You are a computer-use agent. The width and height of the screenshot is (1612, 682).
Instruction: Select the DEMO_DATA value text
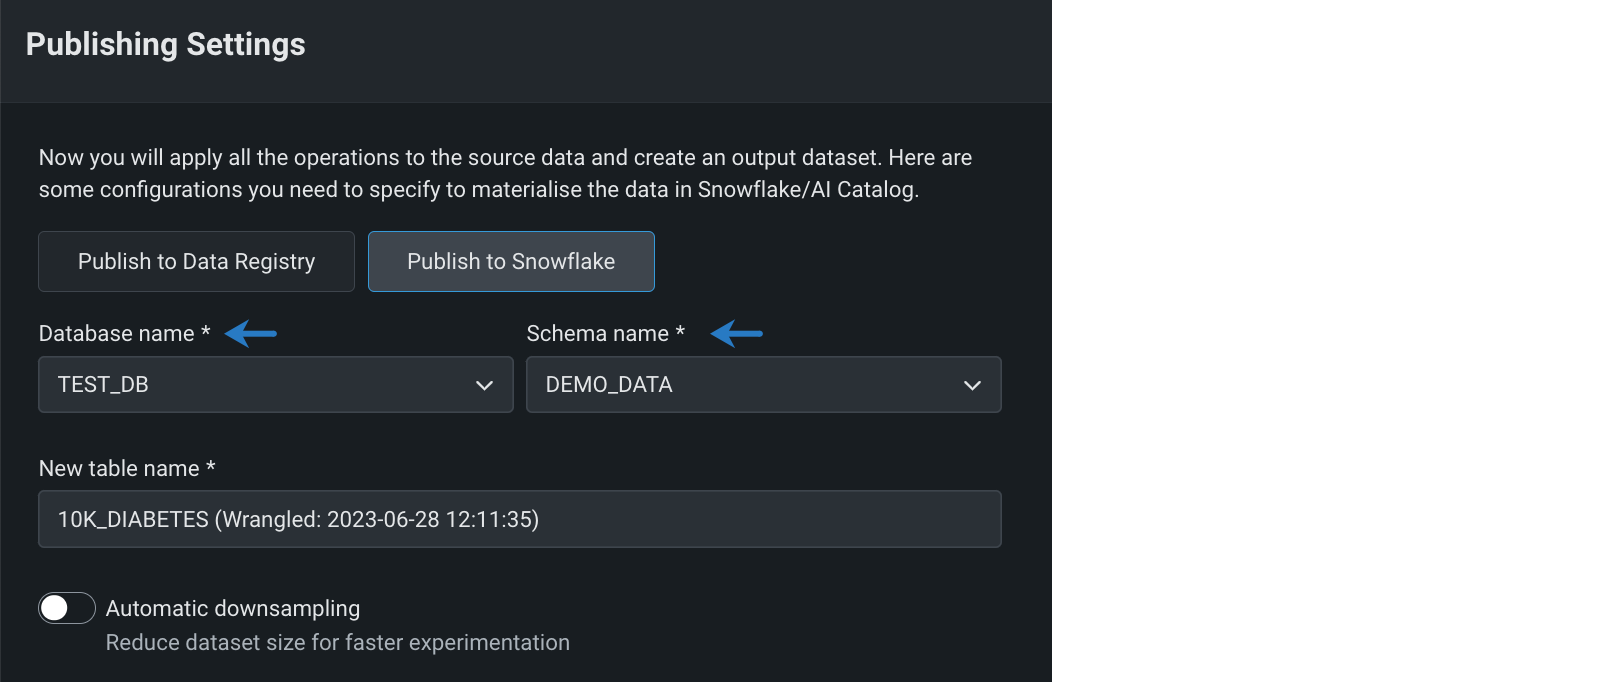(x=609, y=385)
